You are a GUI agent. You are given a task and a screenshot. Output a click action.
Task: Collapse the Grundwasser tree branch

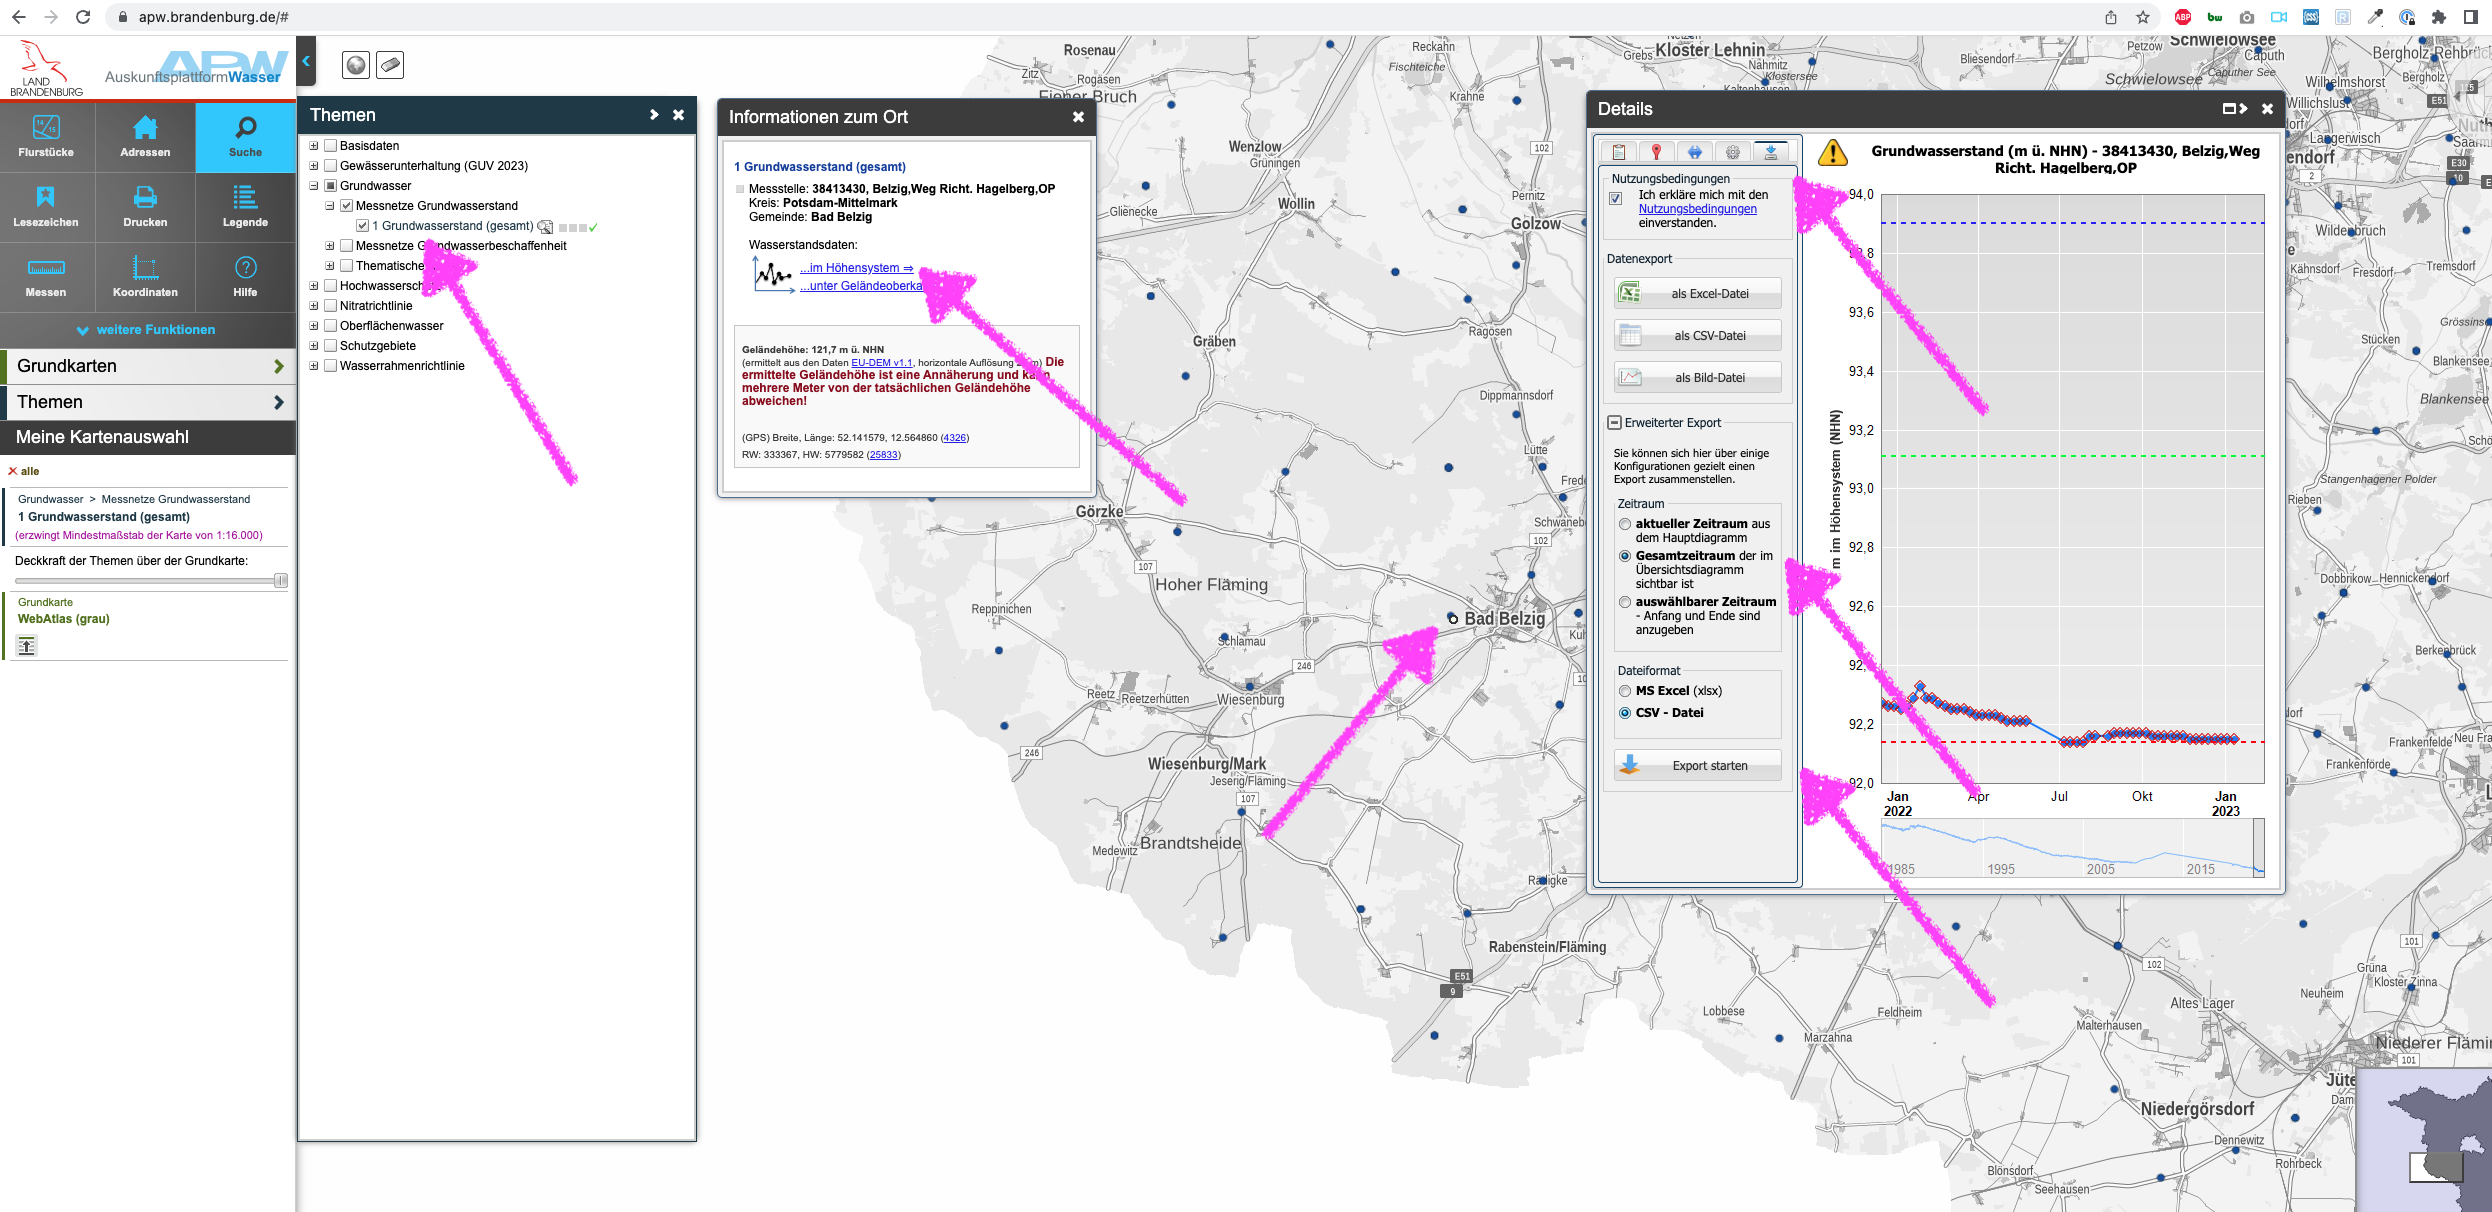tap(315, 185)
